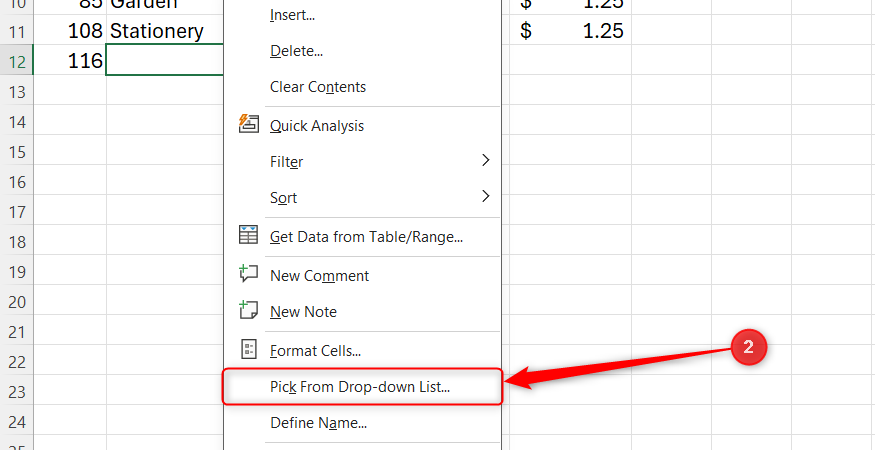Select row 12 header
875x450 pixels.
coord(17,60)
